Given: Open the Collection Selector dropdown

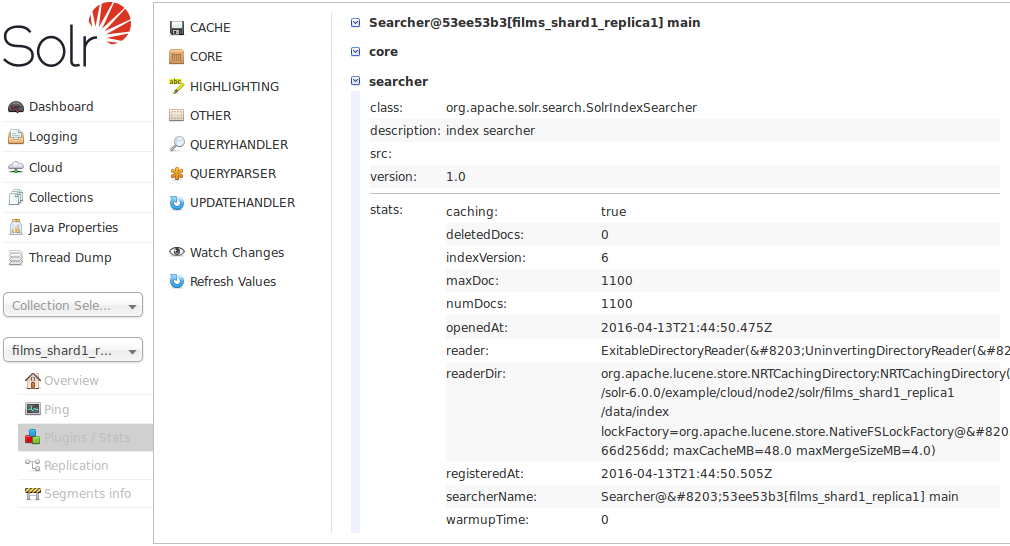Looking at the screenshot, I should (73, 305).
